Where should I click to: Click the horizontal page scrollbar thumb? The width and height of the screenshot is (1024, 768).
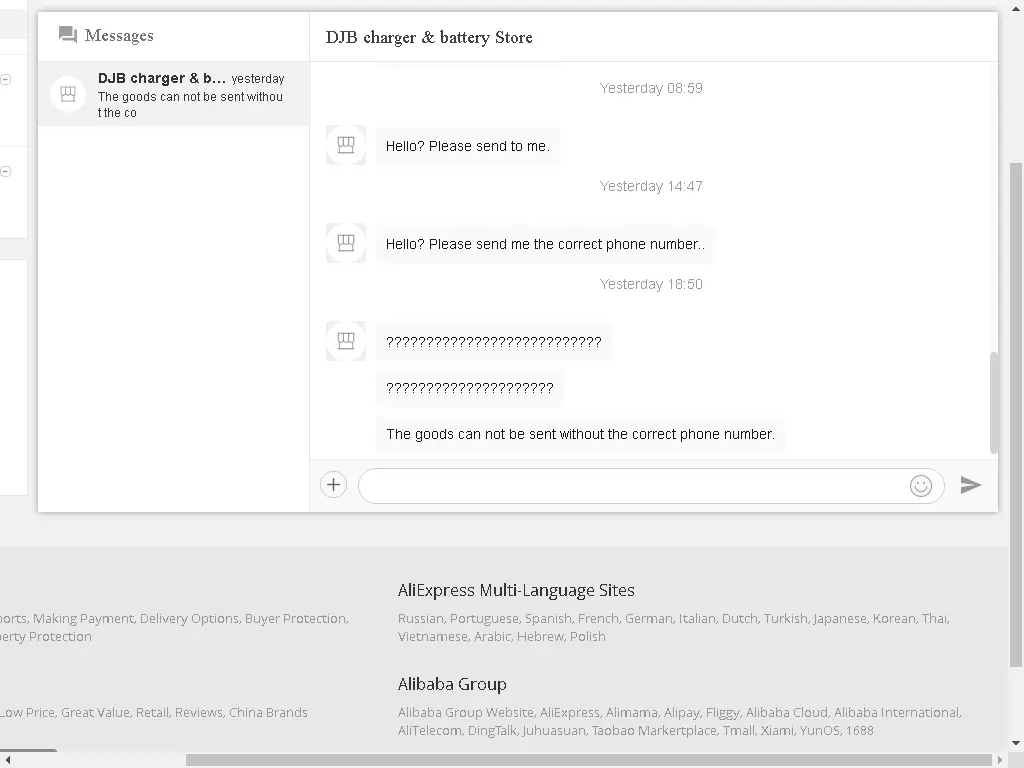pos(589,760)
